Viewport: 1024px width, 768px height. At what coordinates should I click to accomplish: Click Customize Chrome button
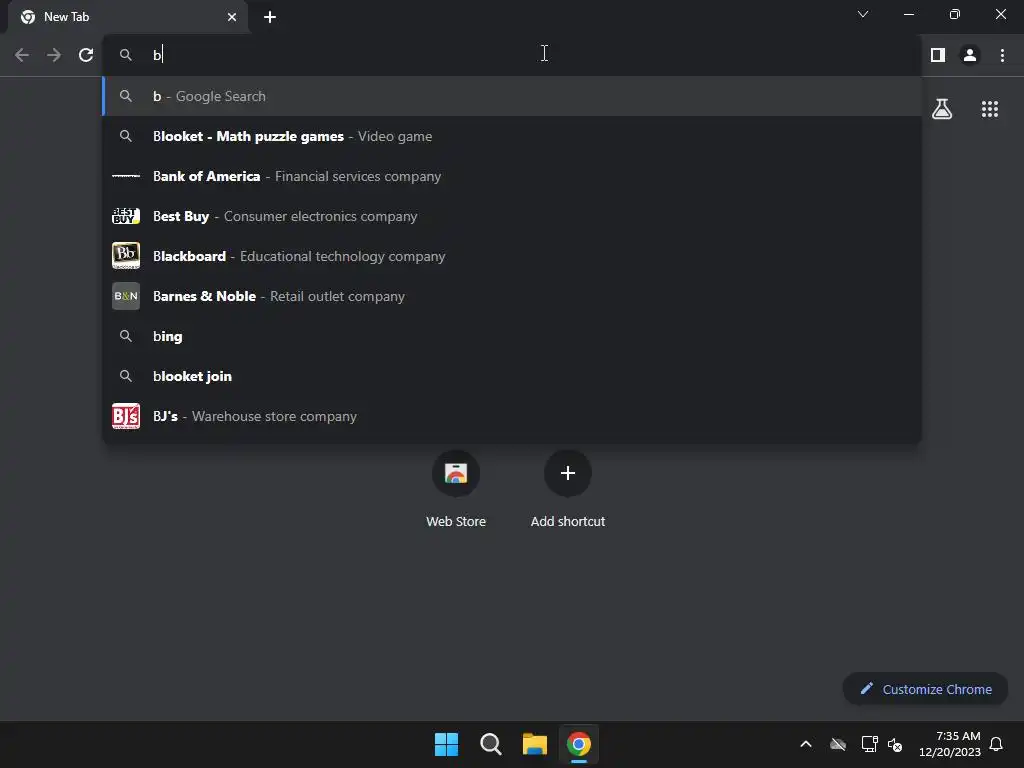925,689
